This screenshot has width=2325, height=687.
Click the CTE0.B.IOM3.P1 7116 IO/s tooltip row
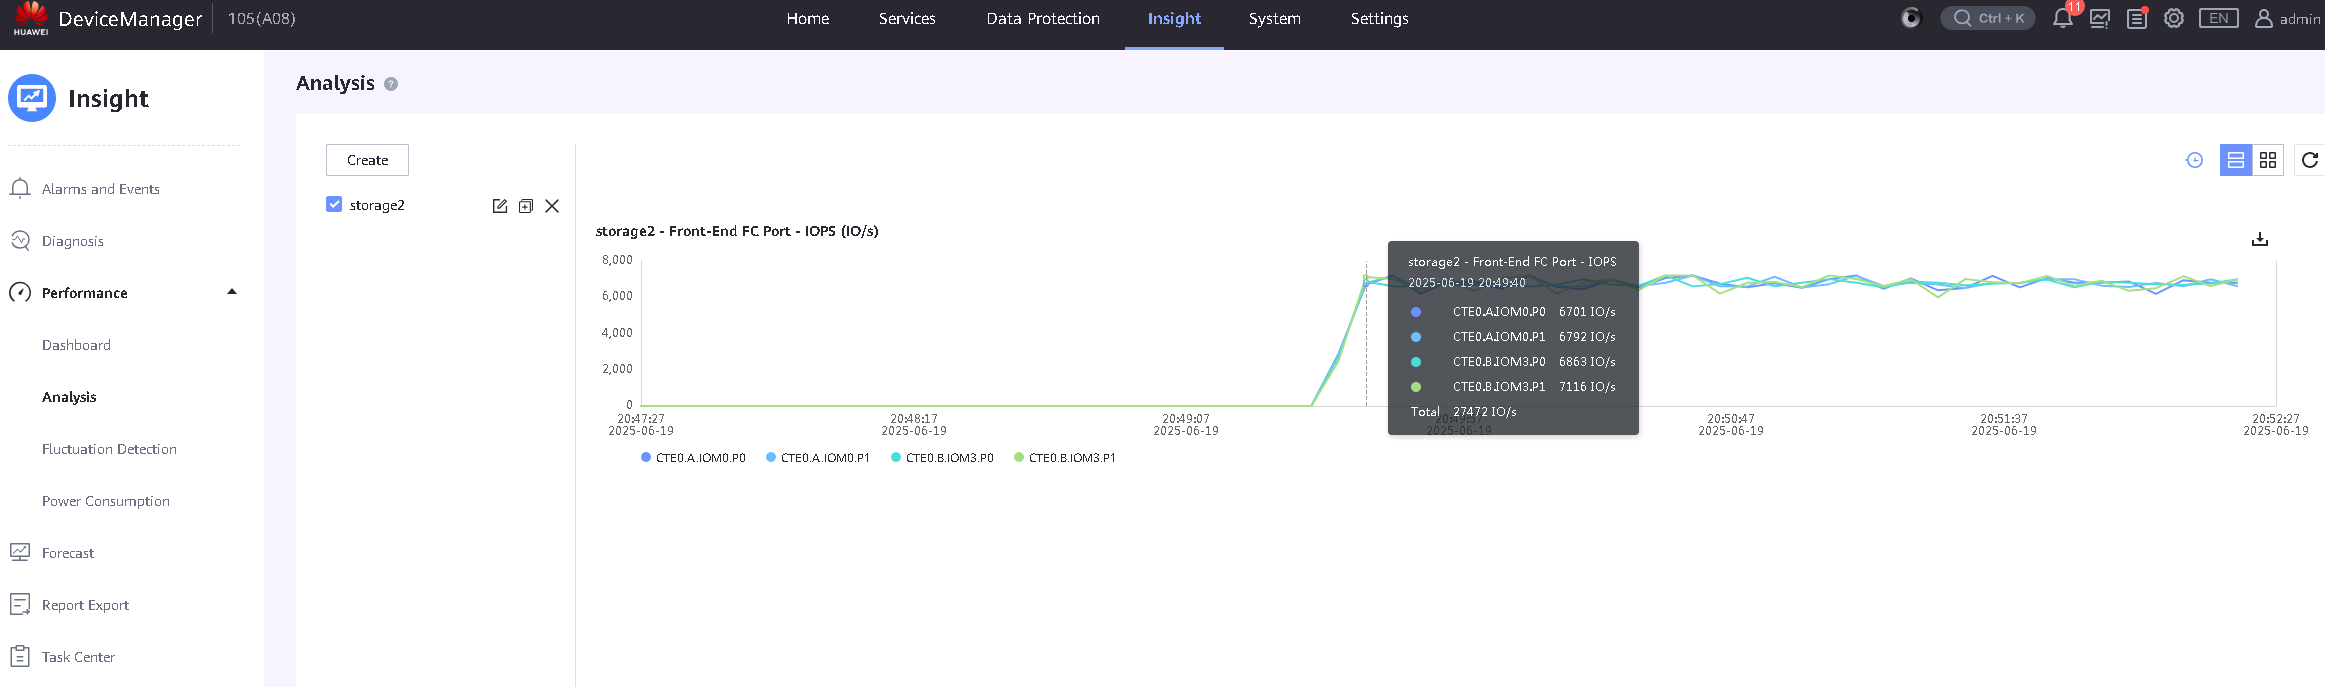pos(1513,387)
